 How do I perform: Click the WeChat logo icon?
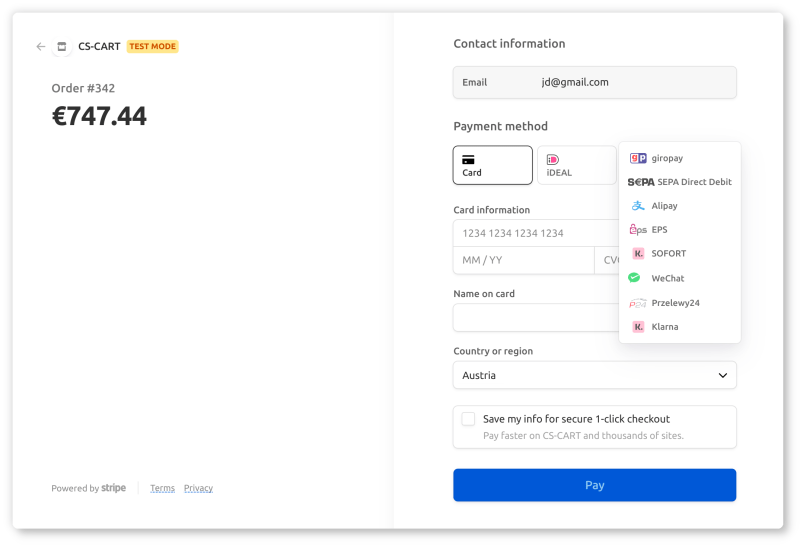click(634, 278)
